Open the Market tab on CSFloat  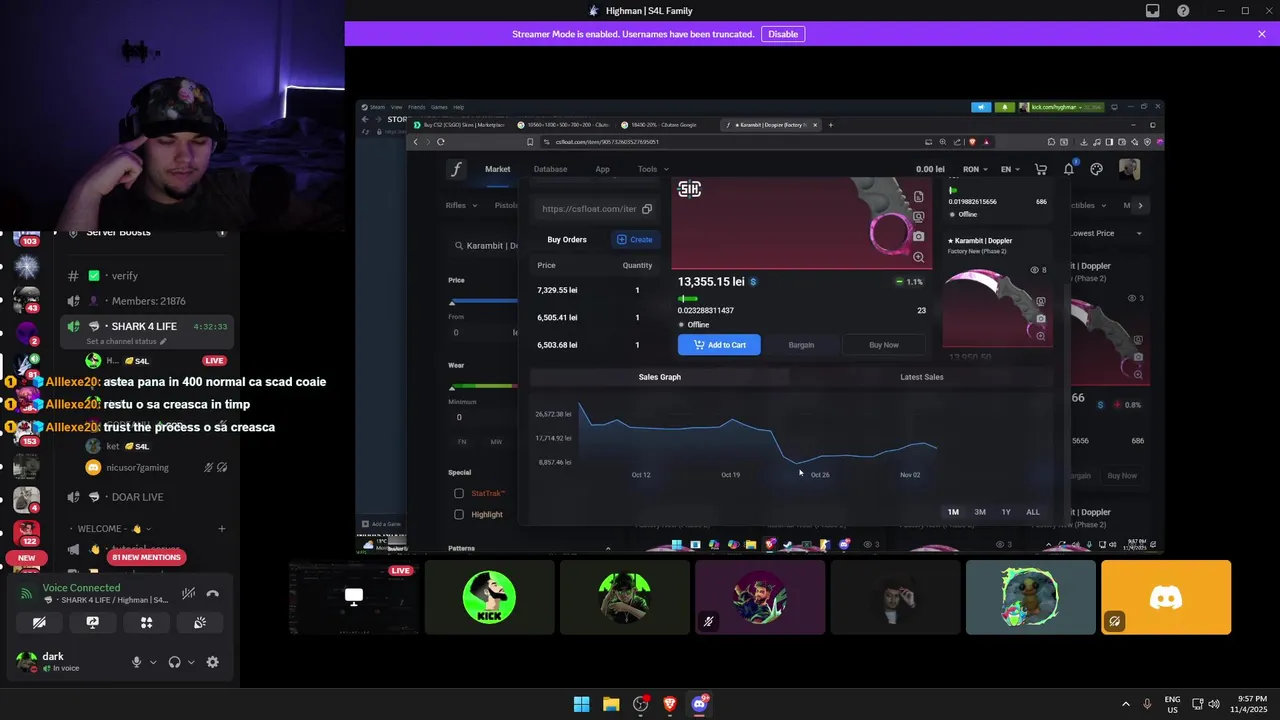pos(498,169)
